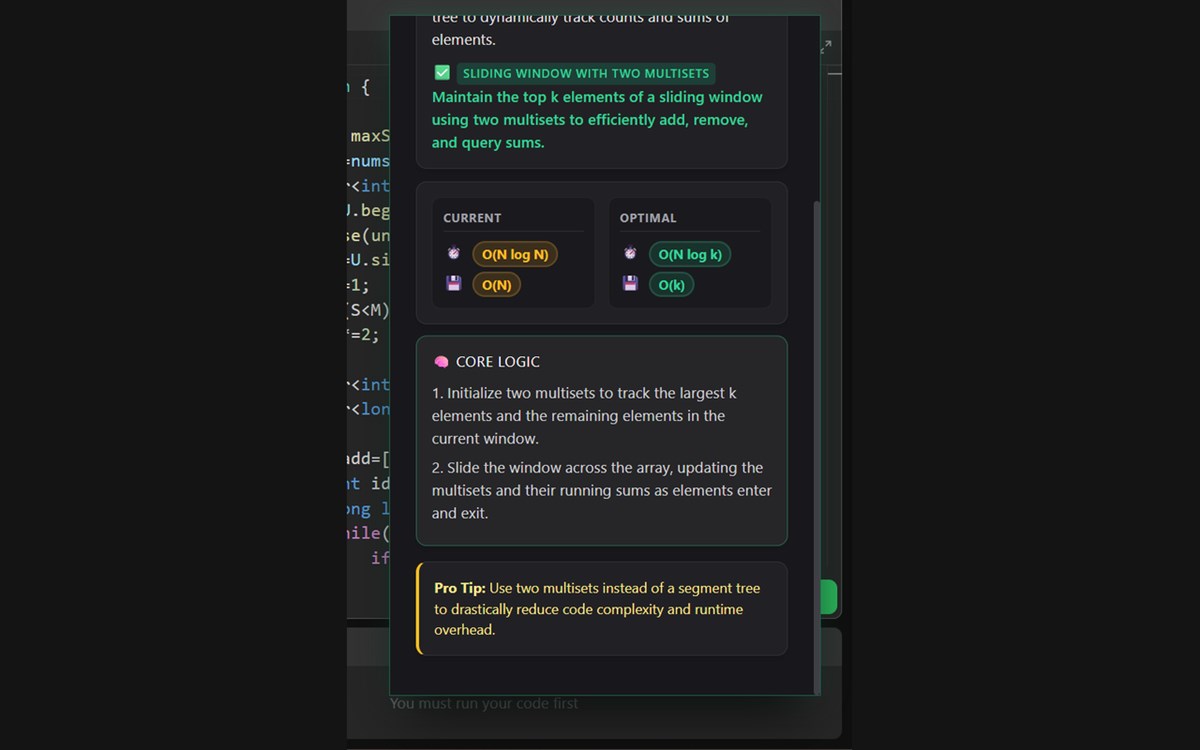Click the overlay panel's vertical scrollbar
This screenshot has height=750, width=1200.
817,447
